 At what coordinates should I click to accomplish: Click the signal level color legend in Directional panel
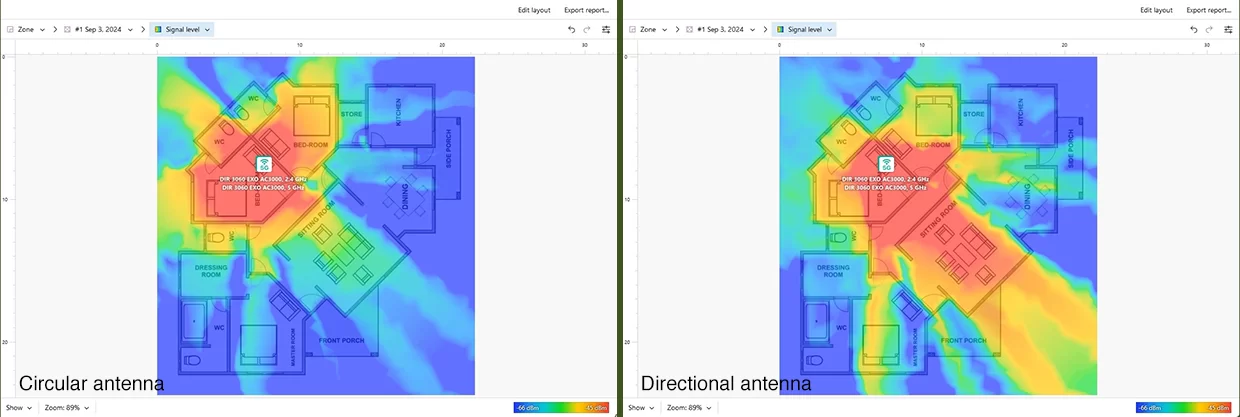(1184, 408)
